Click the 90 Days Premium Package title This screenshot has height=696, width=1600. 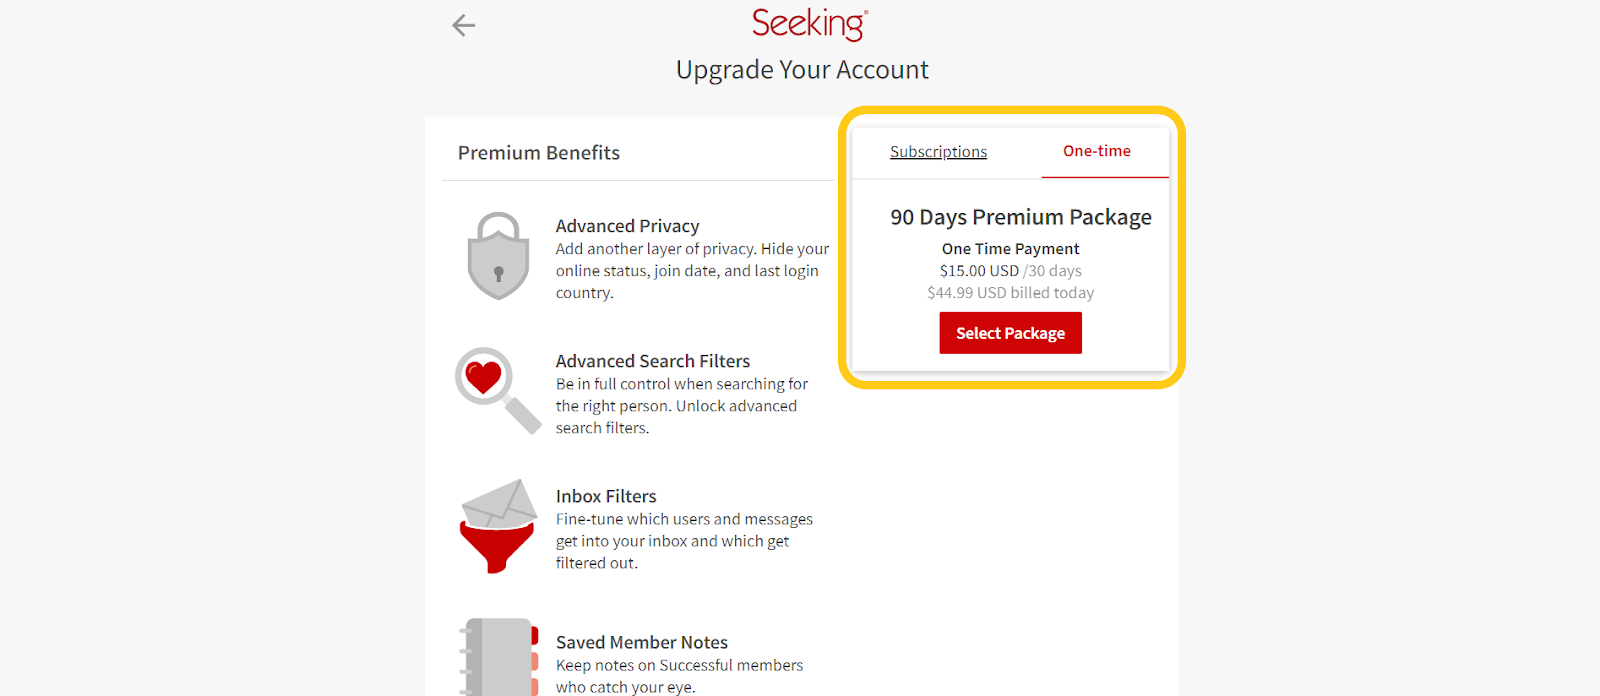pos(1021,217)
